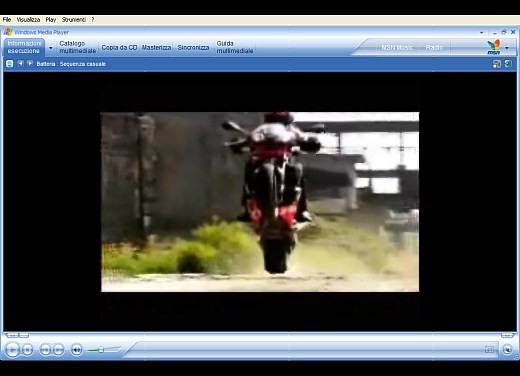Toggle repeat button above Stop
Screen dimensions: 520x376
[24, 335]
